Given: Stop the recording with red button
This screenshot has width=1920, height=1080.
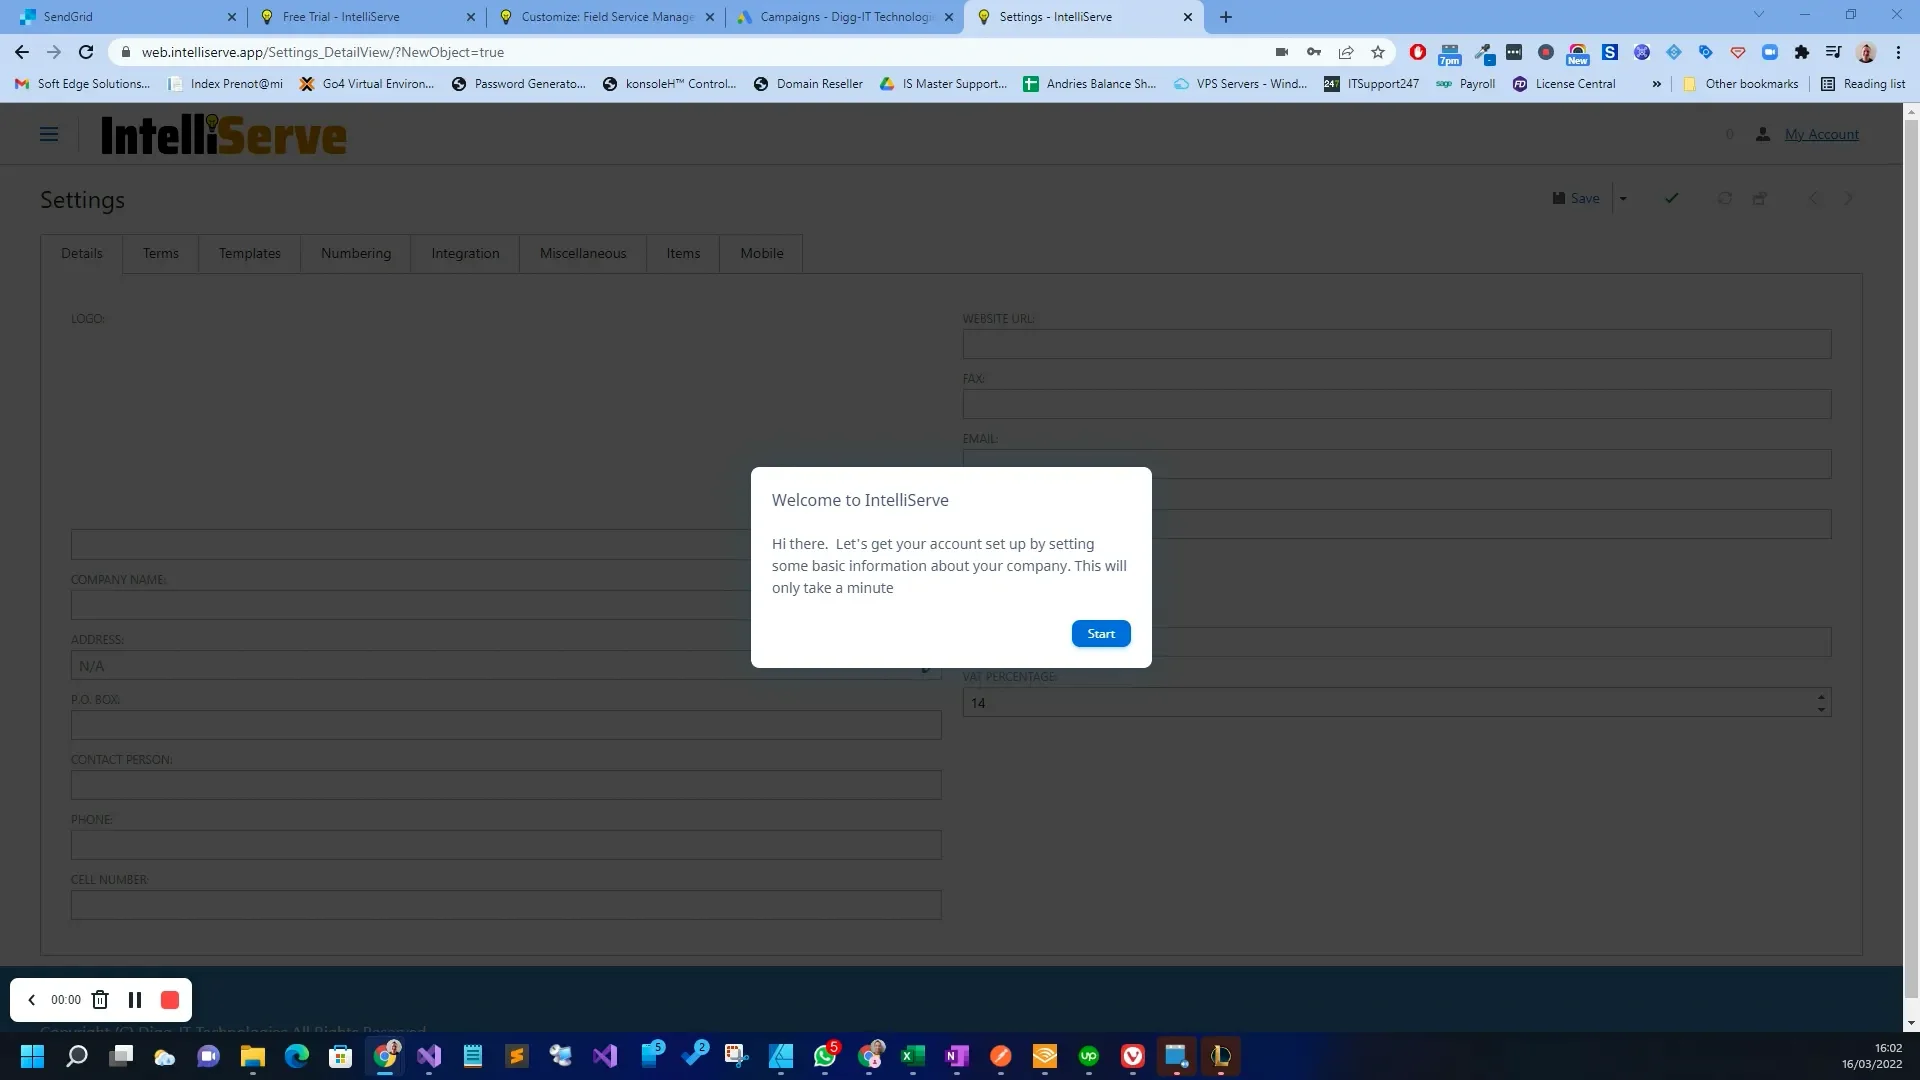Looking at the screenshot, I should [x=169, y=1000].
